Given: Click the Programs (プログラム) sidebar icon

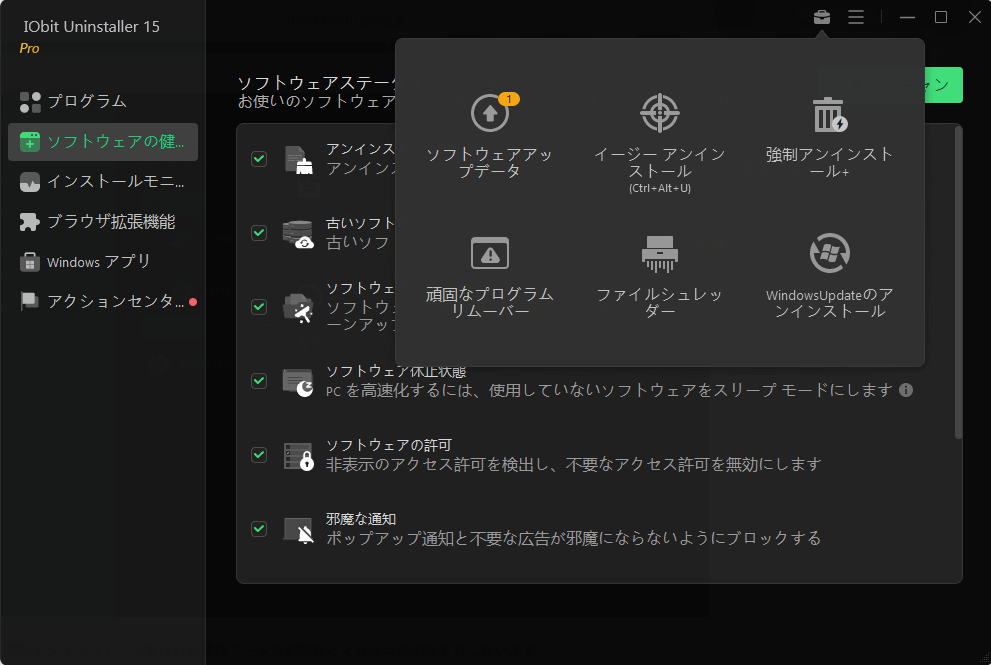Looking at the screenshot, I should [30, 102].
